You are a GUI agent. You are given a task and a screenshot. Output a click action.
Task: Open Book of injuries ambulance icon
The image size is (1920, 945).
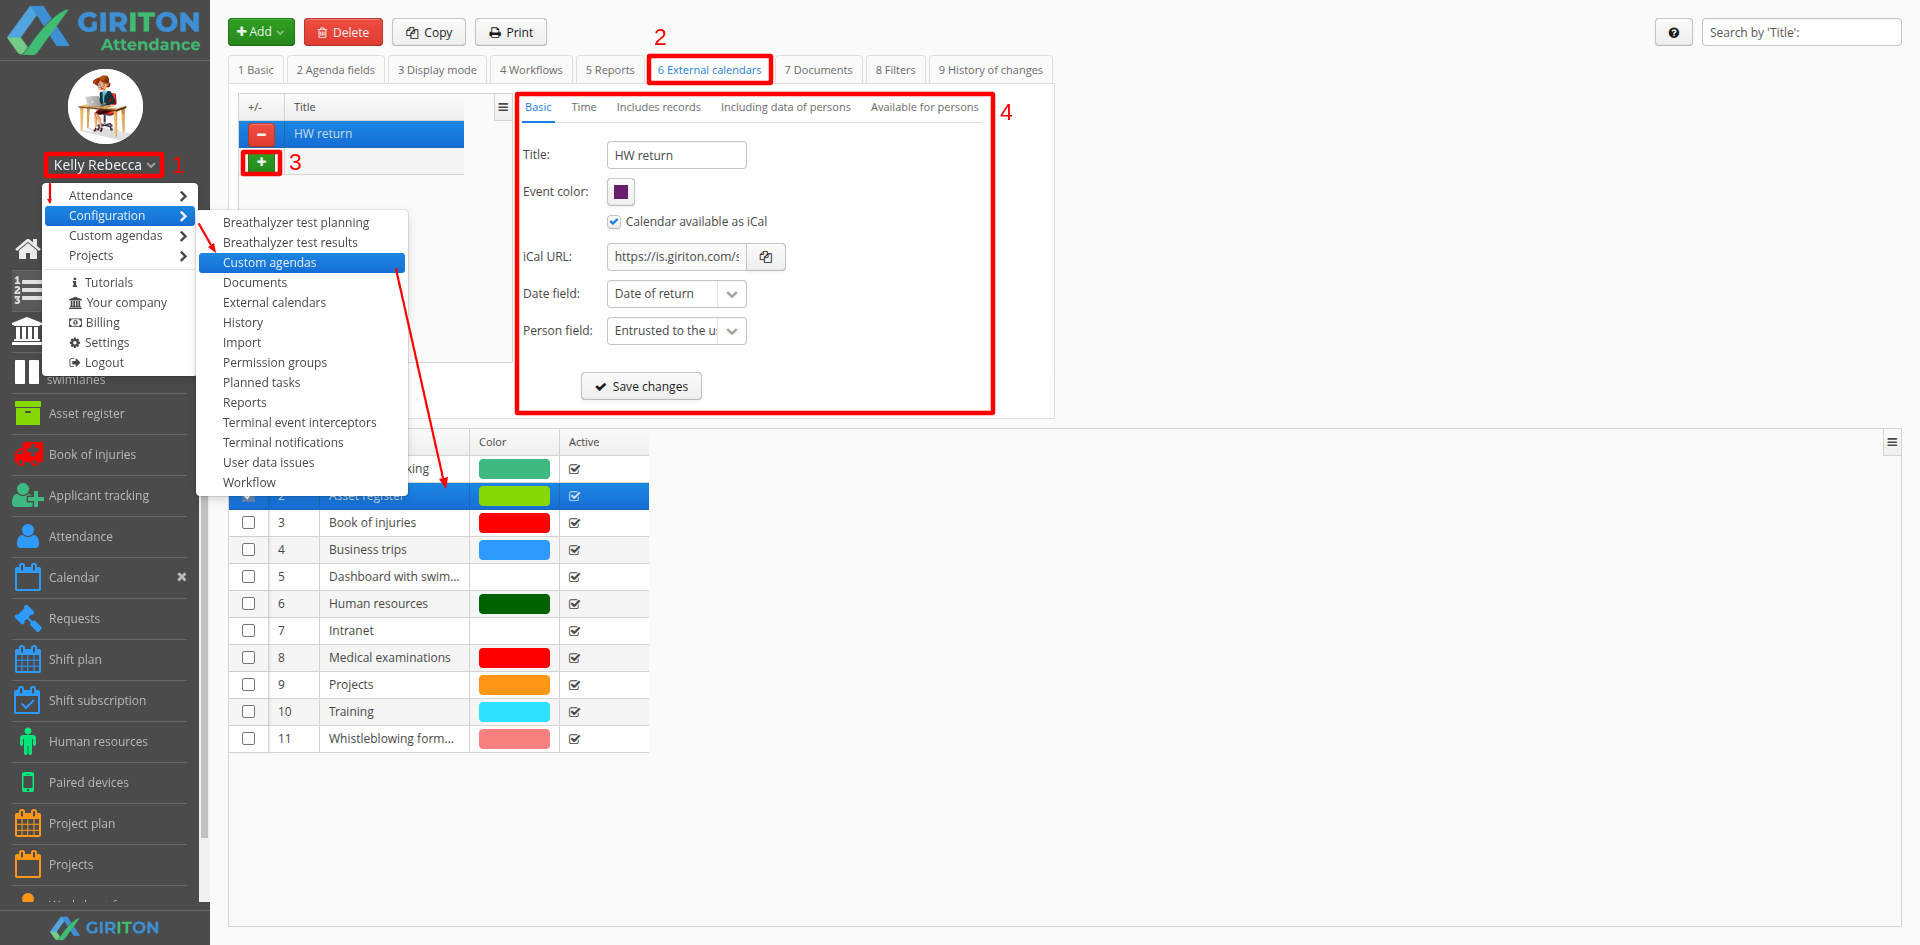tap(28, 454)
